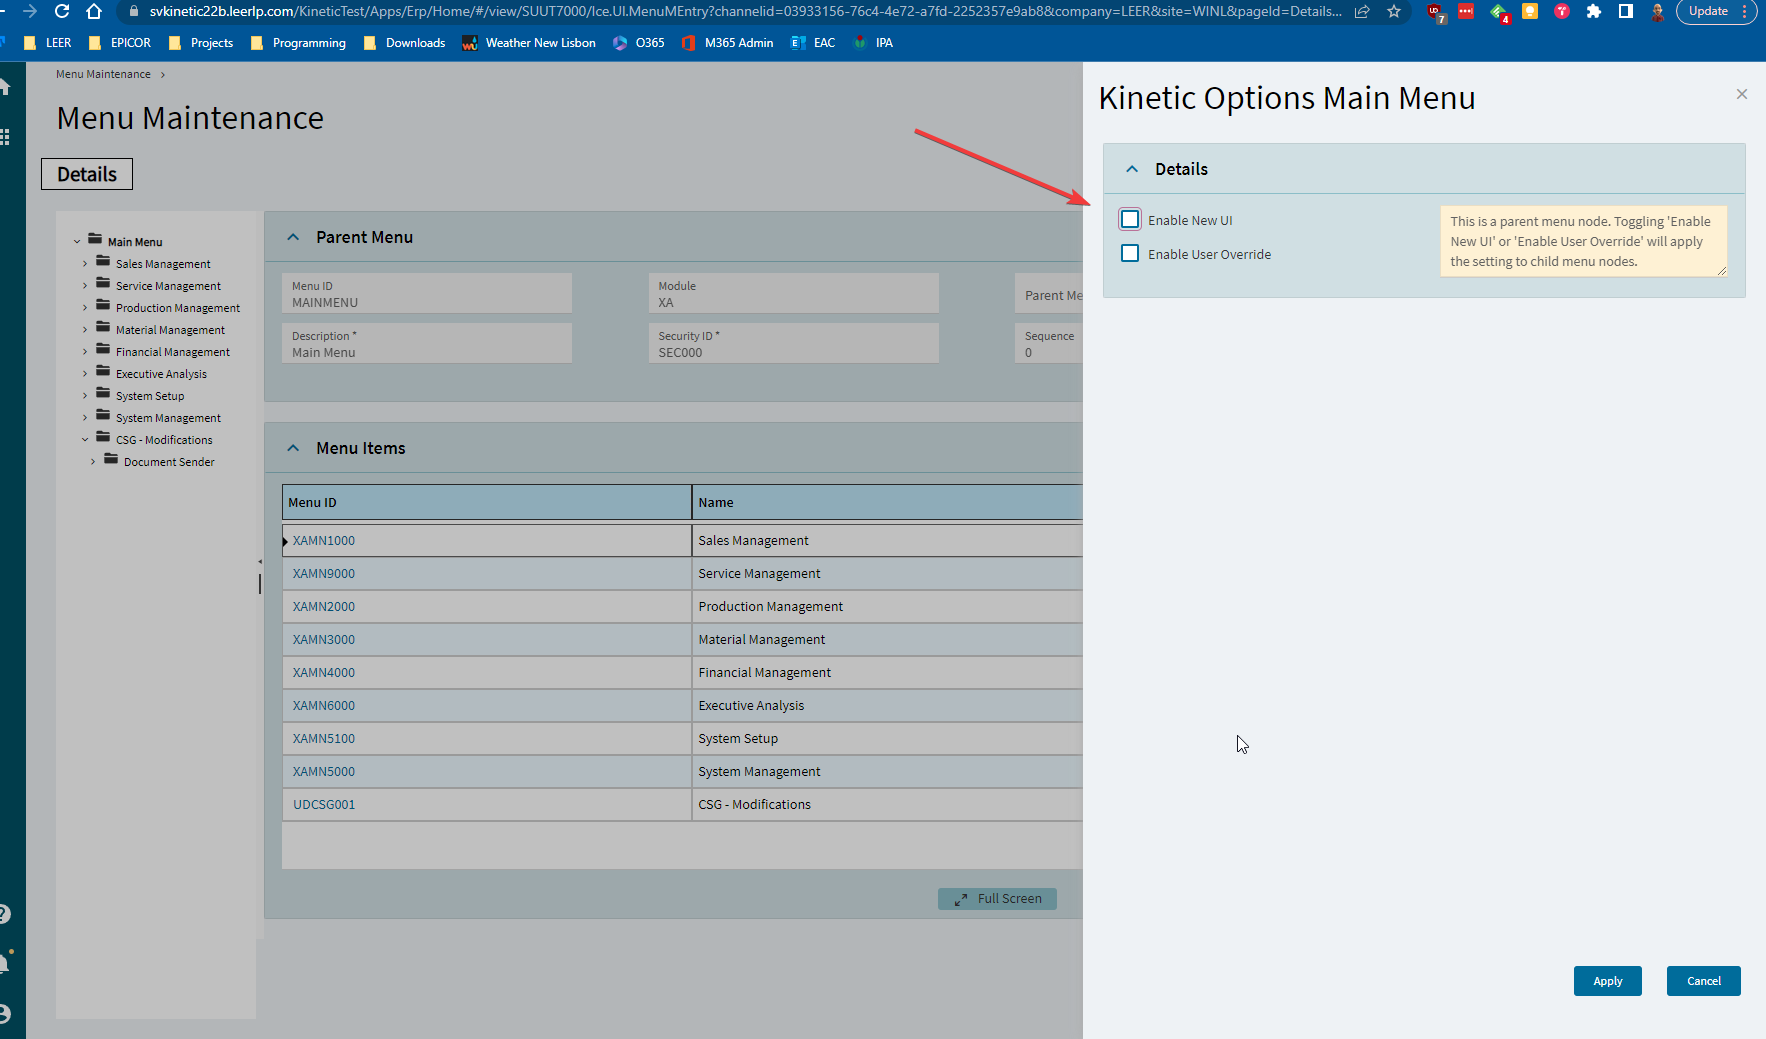
Task: Click the Apply button
Action: (x=1607, y=981)
